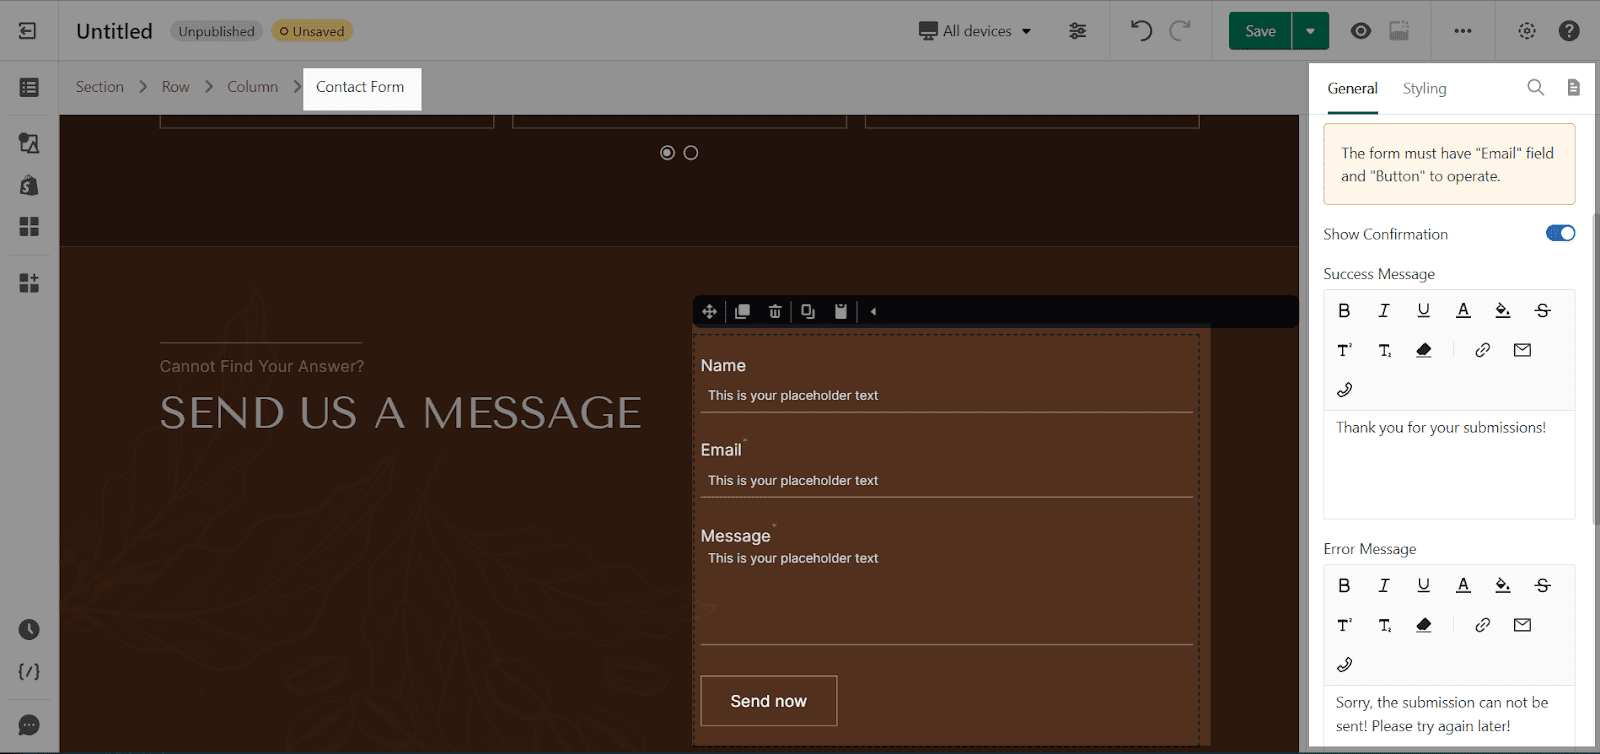Switch to the Styling tab
The image size is (1600, 754).
click(1424, 88)
